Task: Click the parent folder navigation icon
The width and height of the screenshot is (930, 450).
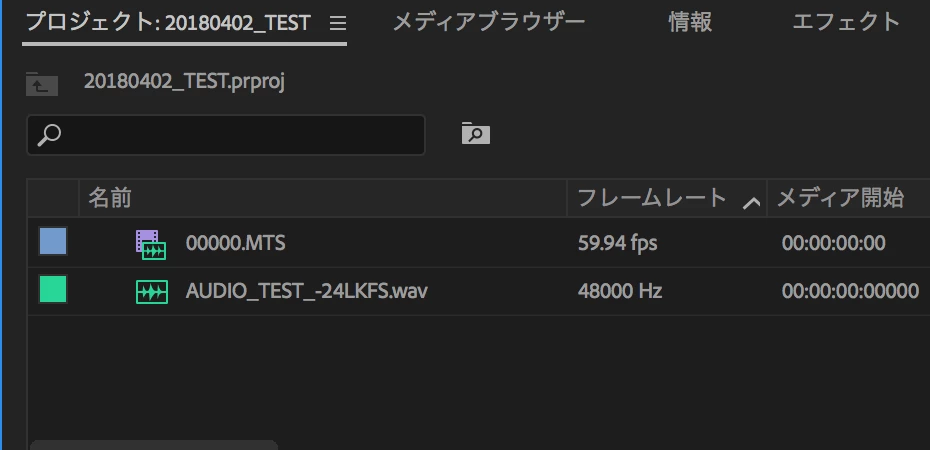Action: pyautogui.click(x=42, y=84)
